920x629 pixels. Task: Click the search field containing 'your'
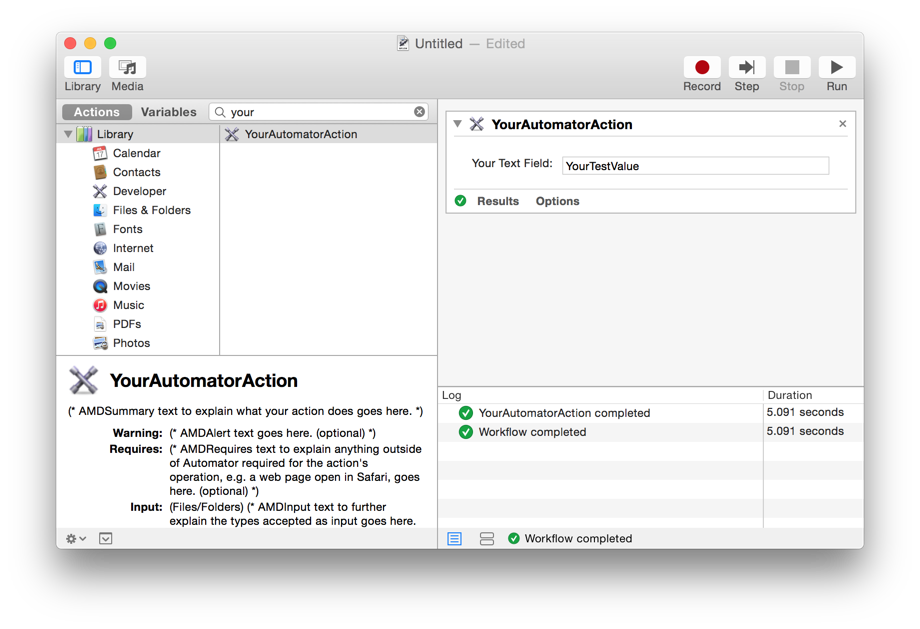click(319, 112)
